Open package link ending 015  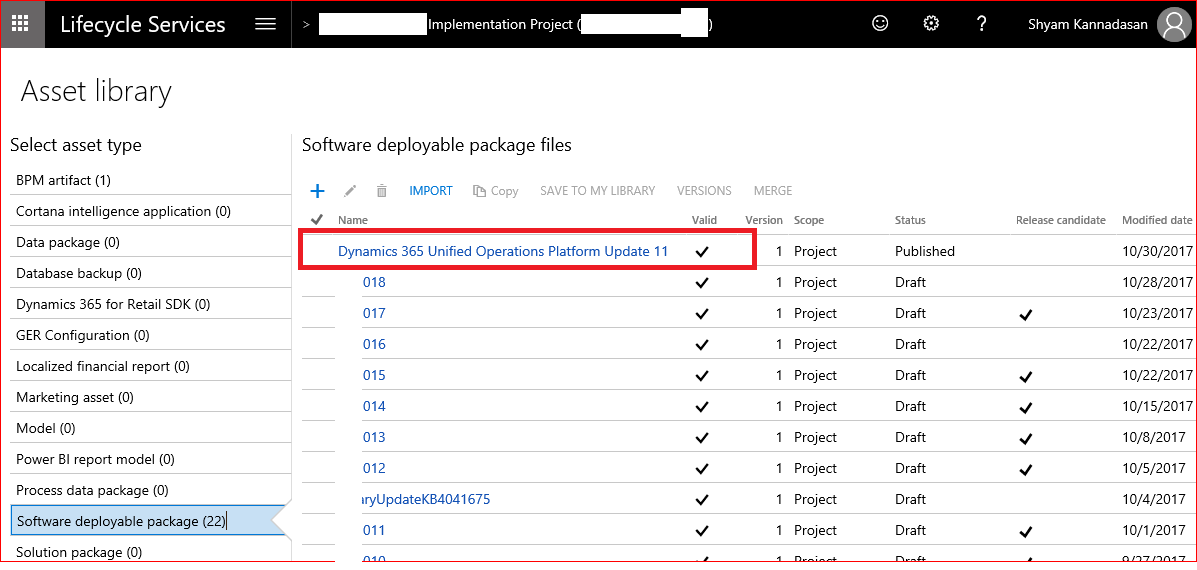[374, 375]
